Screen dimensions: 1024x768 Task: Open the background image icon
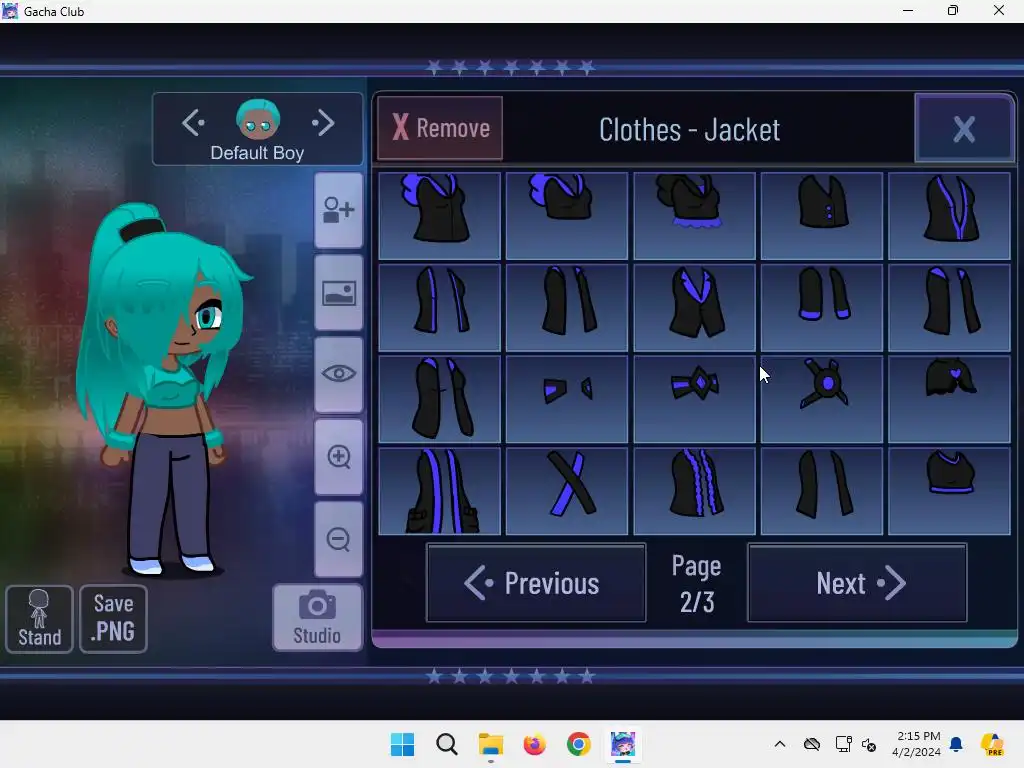pyautogui.click(x=338, y=293)
